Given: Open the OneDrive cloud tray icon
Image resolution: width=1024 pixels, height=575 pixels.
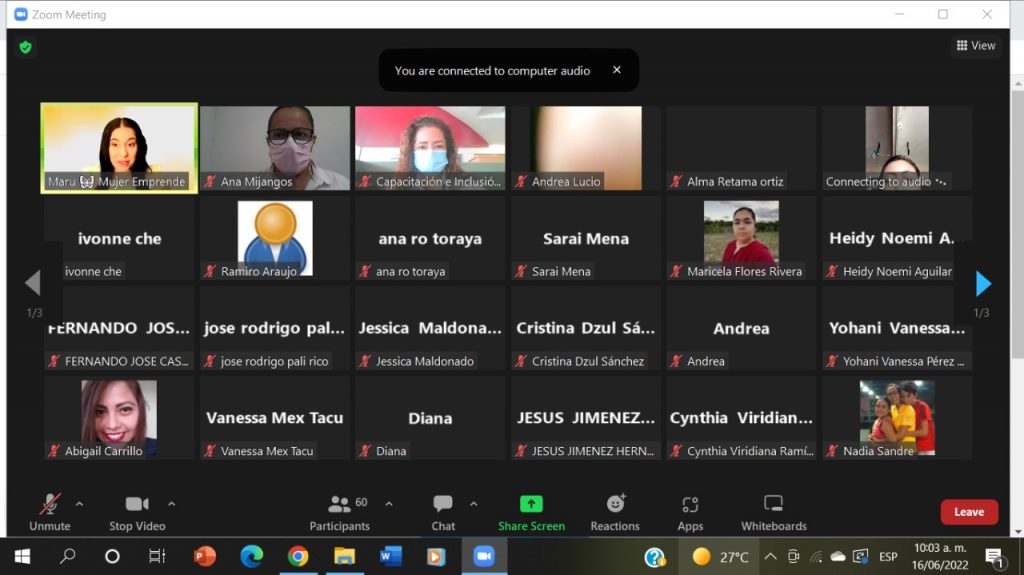Looking at the screenshot, I should 838,557.
